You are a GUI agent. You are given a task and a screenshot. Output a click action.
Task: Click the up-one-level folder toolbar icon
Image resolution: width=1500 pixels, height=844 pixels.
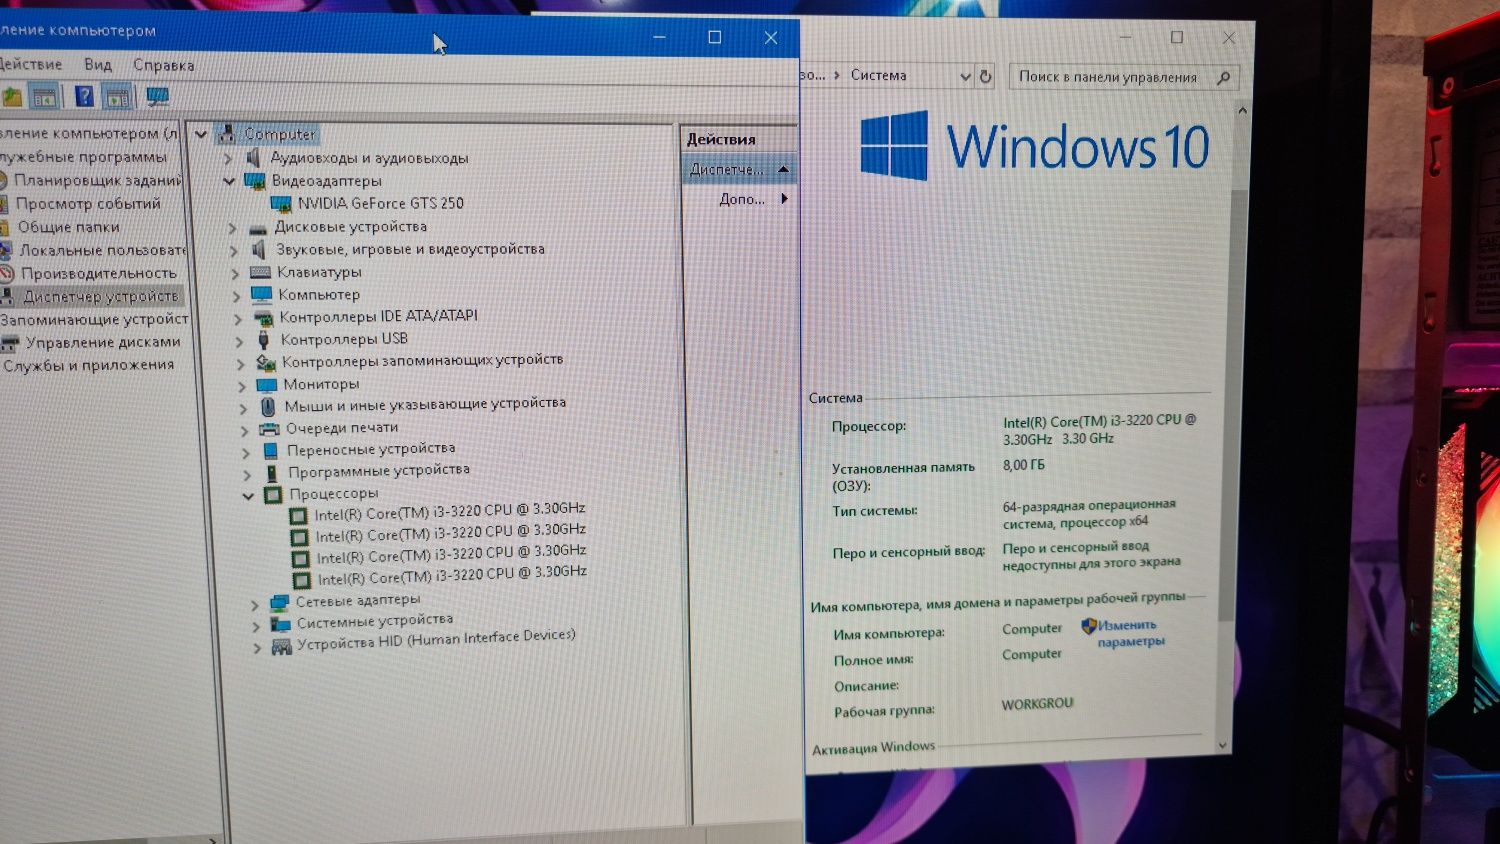(x=12, y=97)
